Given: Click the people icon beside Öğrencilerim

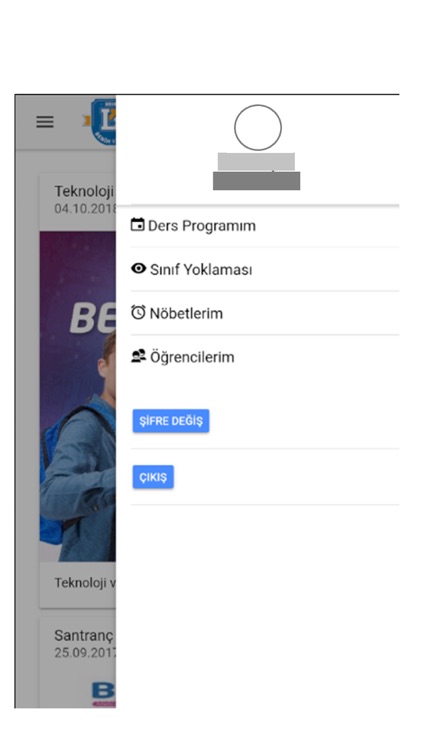Looking at the screenshot, I should tap(138, 356).
